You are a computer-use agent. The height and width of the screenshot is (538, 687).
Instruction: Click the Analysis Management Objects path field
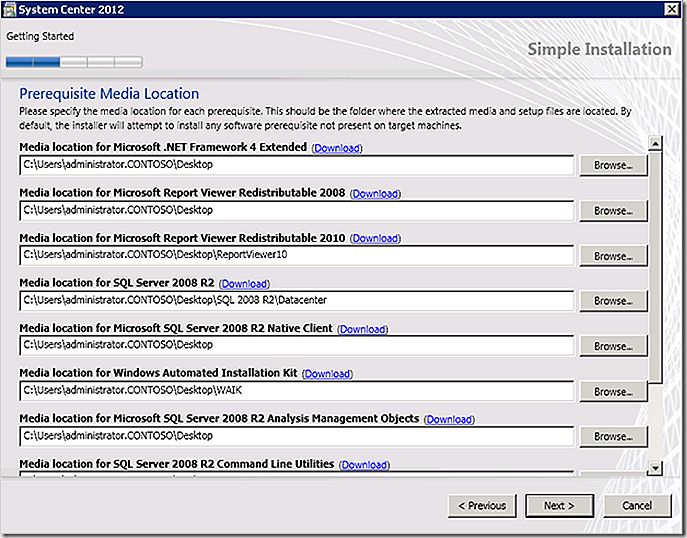pyautogui.click(x=297, y=436)
